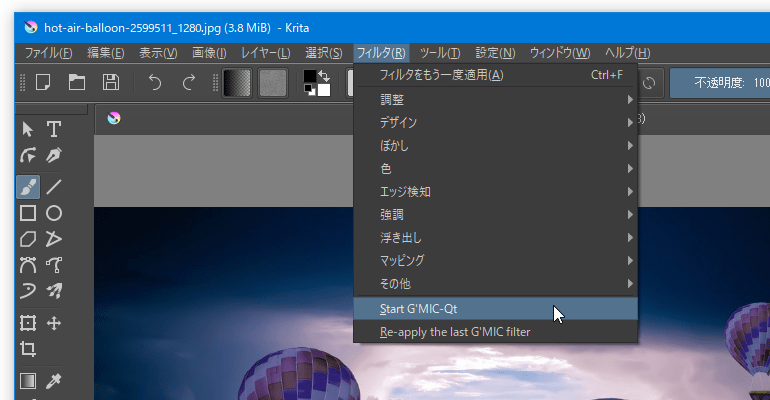Expand the ぼかし filter submenu
This screenshot has width=770, height=400.
495,146
